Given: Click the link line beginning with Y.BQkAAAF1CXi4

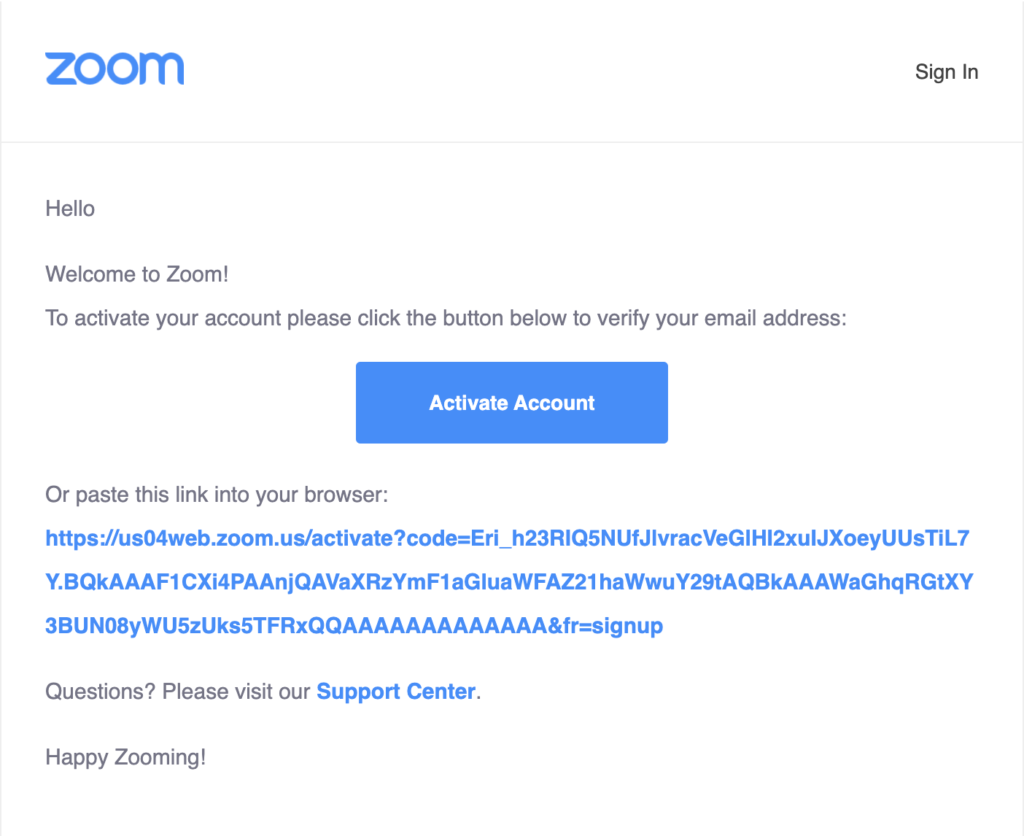Looking at the screenshot, I should tap(509, 582).
